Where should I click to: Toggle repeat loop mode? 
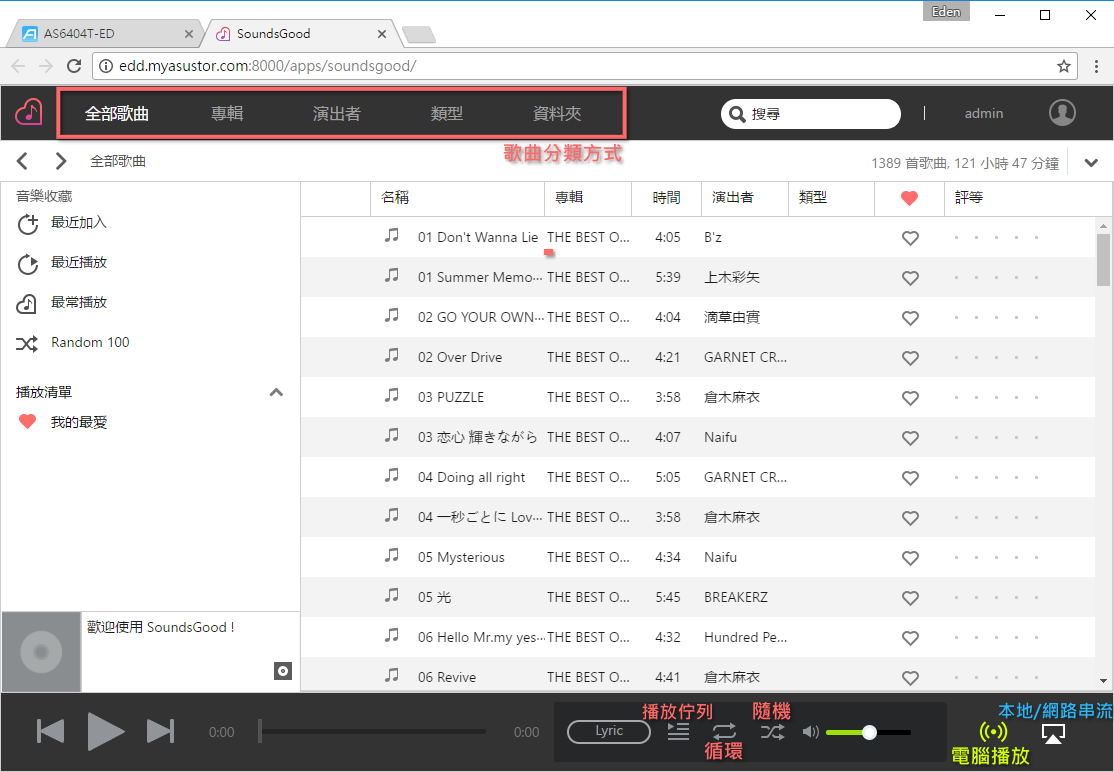coord(725,732)
